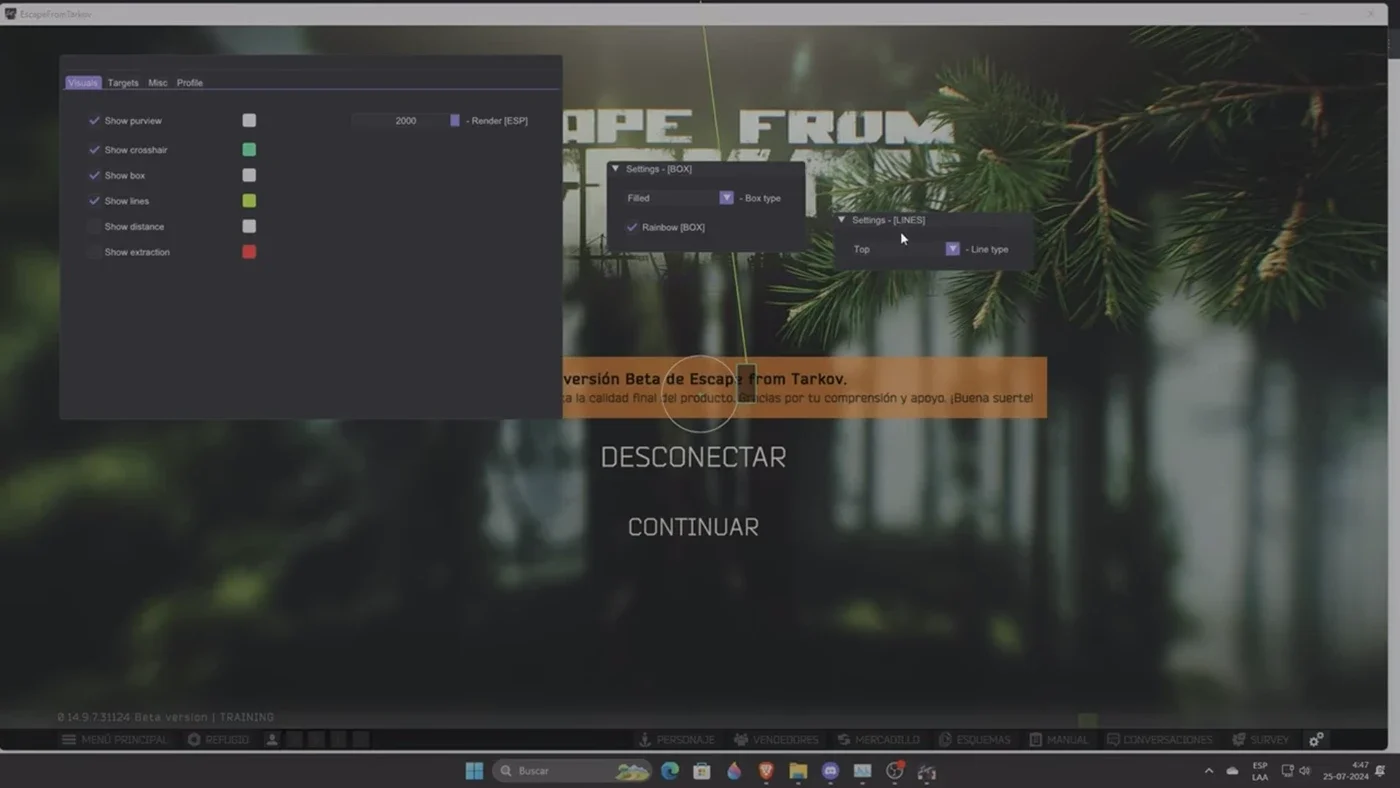Image resolution: width=1400 pixels, height=788 pixels.
Task: Enable the Show distance checkbox
Action: coord(94,227)
